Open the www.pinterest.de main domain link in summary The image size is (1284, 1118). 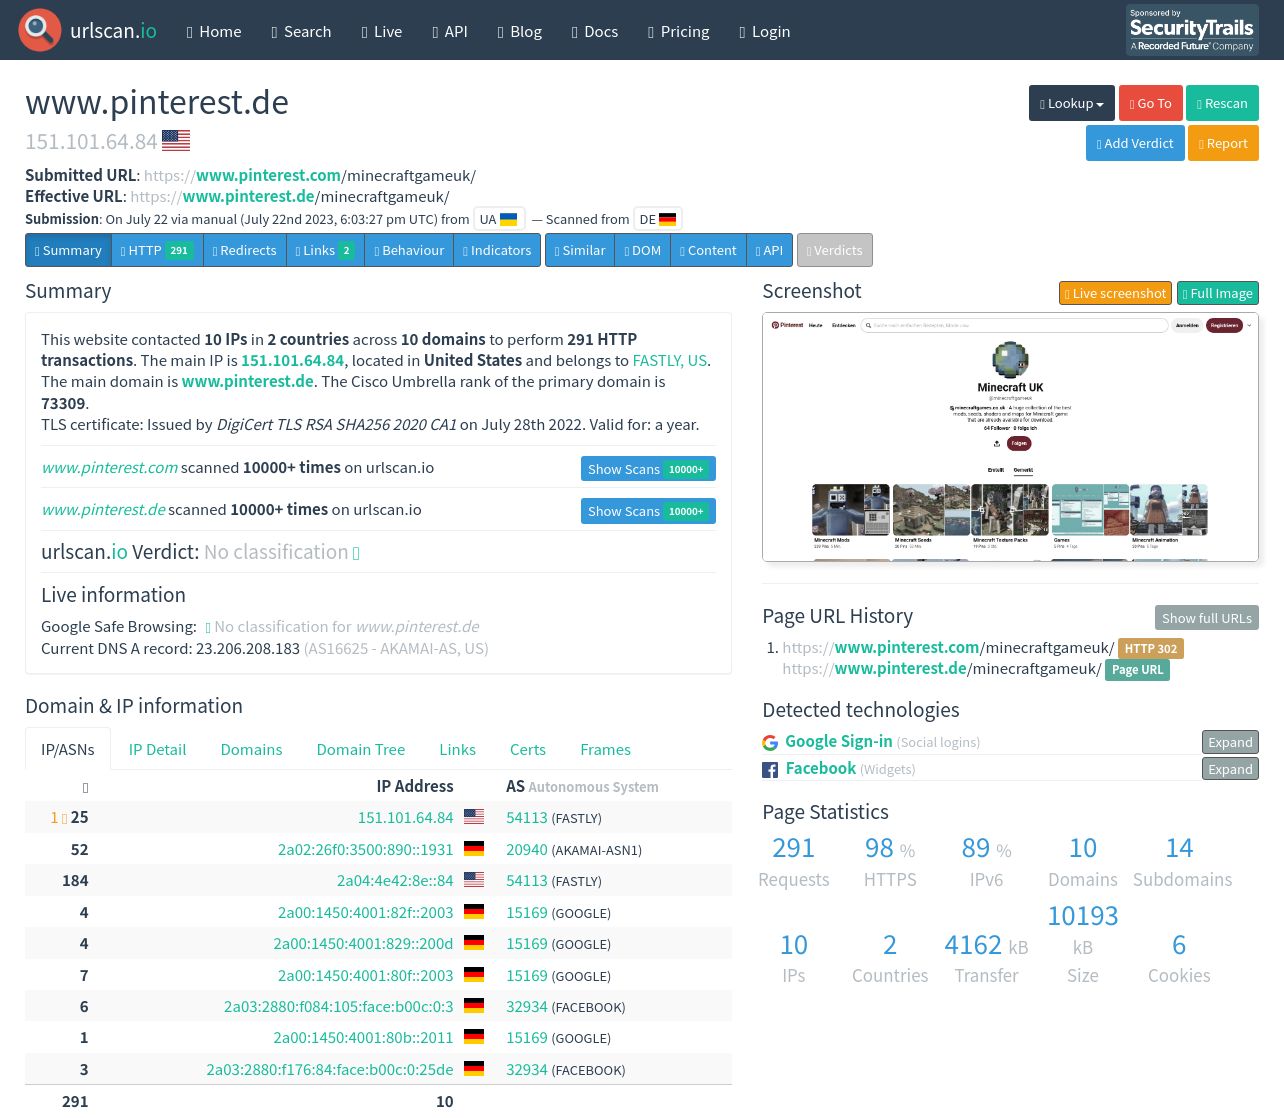[x=248, y=381]
